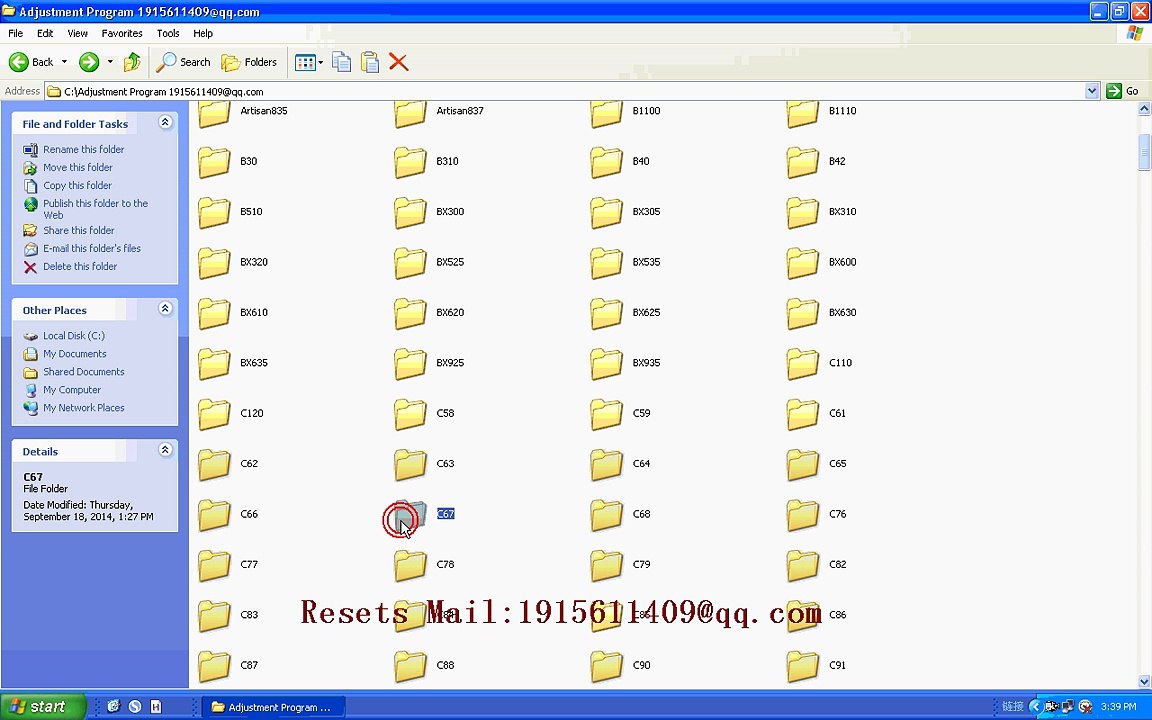Viewport: 1152px width, 720px height.
Task: Expand the Address bar dropdown
Action: point(1092,91)
